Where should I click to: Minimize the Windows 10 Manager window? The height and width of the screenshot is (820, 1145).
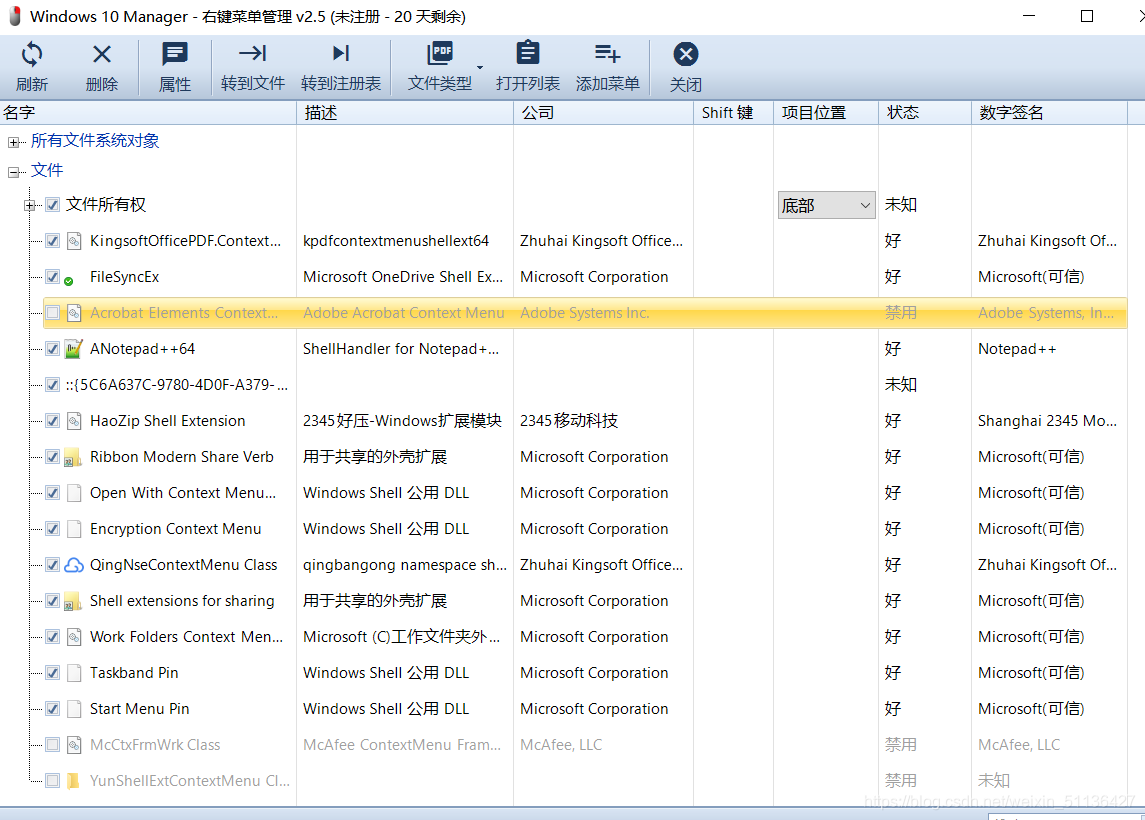pos(1029,16)
